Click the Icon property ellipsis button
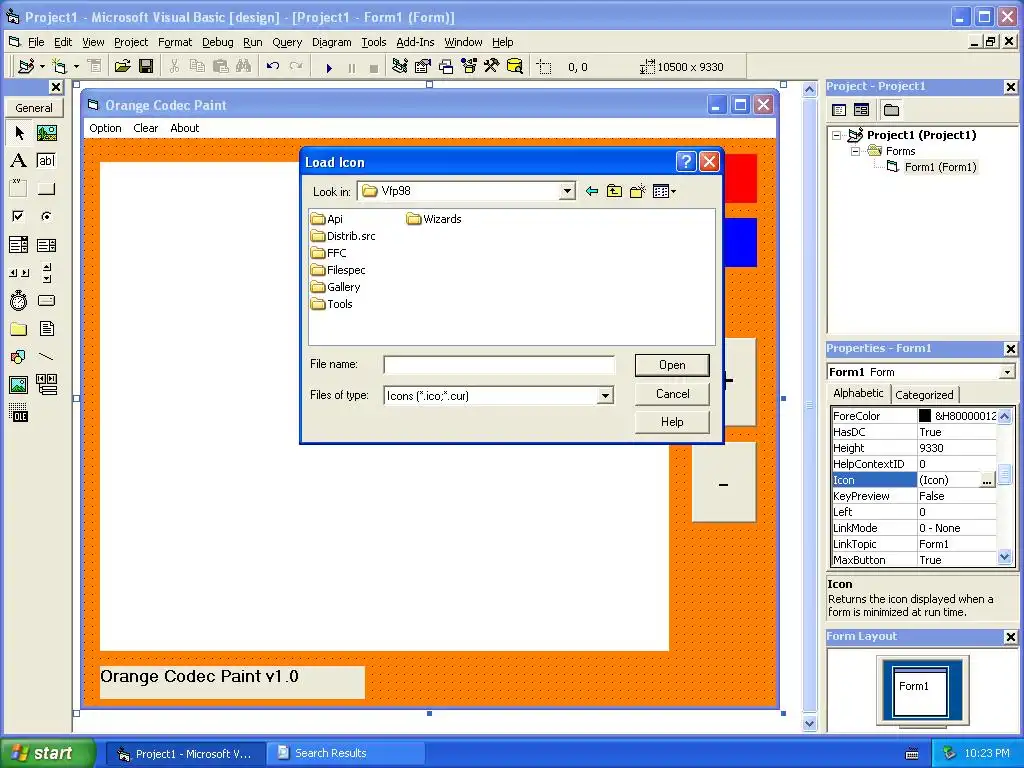This screenshot has height=768, width=1024. point(987,480)
